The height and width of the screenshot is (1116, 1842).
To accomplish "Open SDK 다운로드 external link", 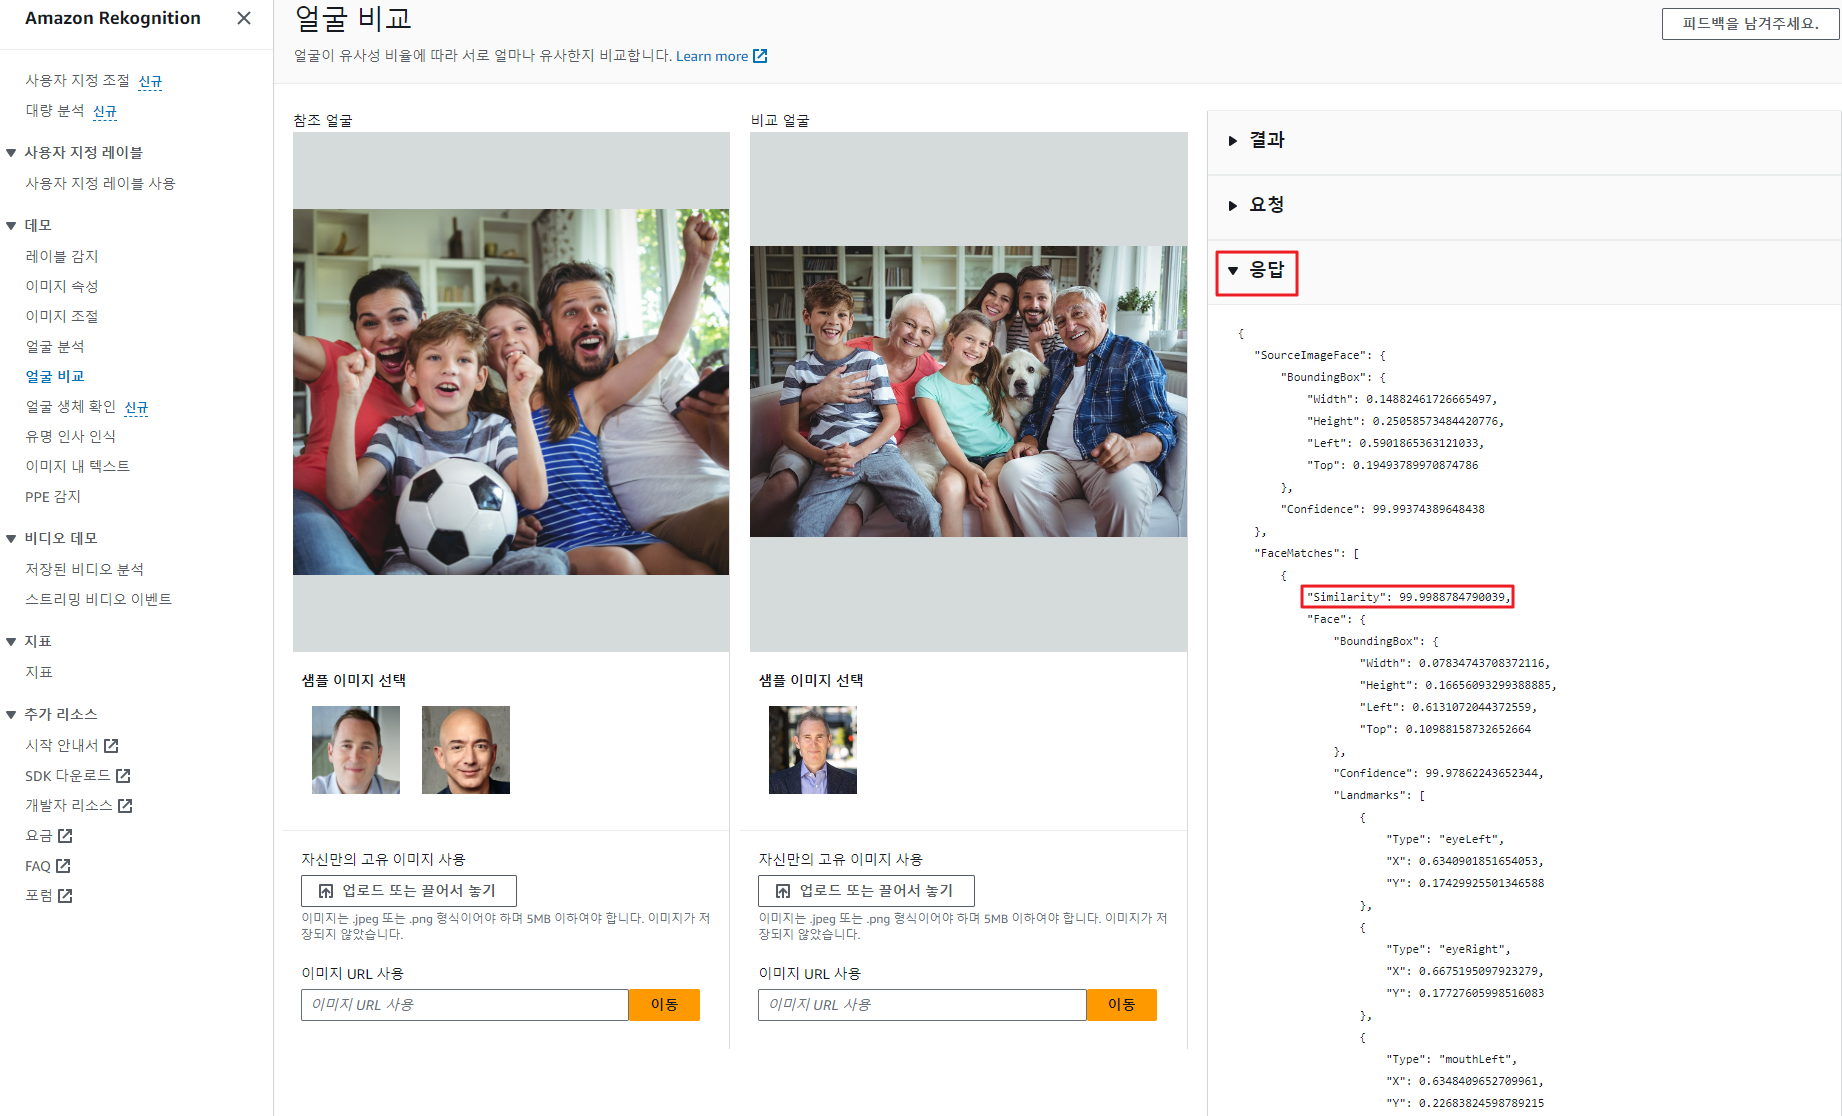I will point(78,775).
